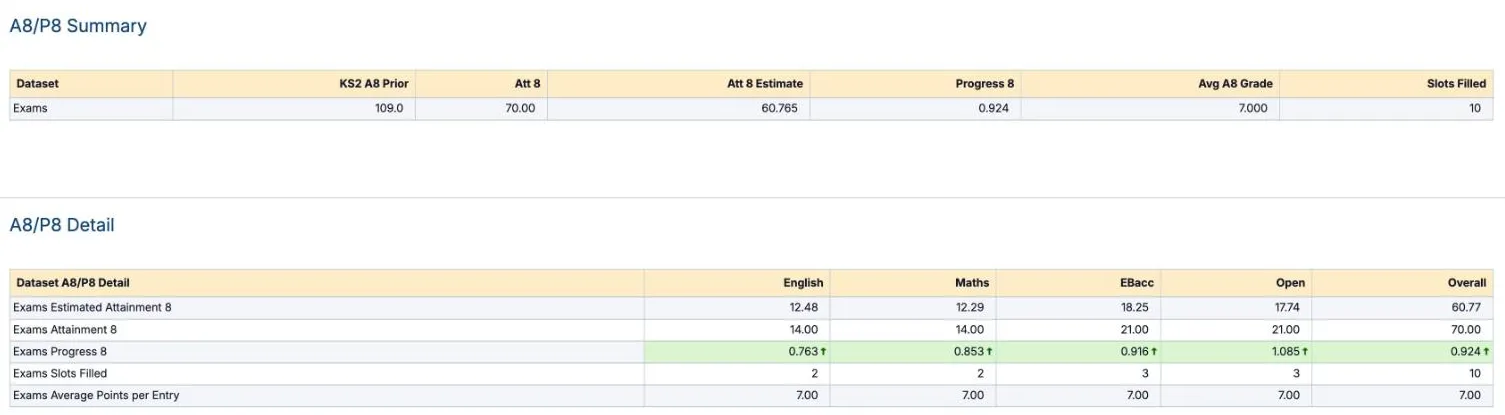Click the Att 8 Estimate column header
The height and width of the screenshot is (415, 1505).
point(678,84)
